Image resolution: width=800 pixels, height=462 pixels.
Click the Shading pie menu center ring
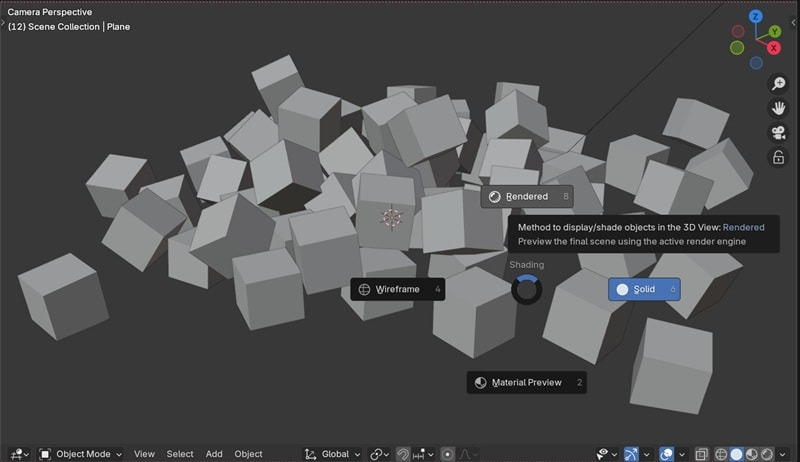[x=527, y=290]
